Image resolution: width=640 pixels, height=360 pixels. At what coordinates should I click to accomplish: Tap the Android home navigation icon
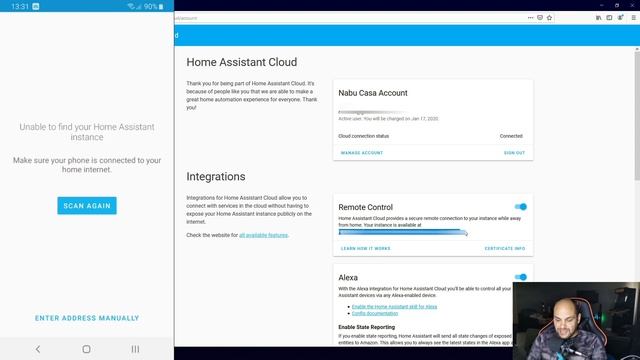[87, 349]
